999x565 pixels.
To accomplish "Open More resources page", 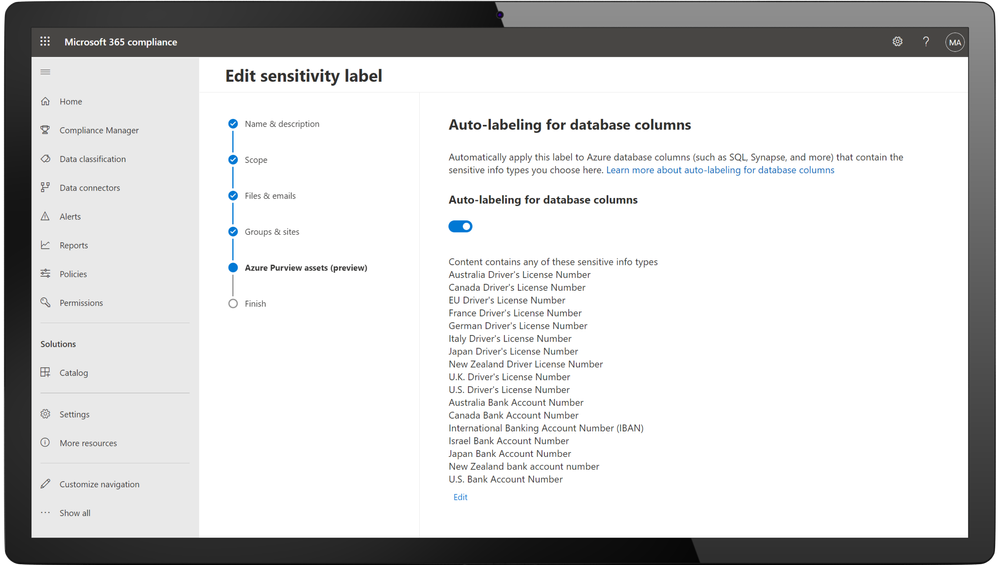I will (x=88, y=443).
